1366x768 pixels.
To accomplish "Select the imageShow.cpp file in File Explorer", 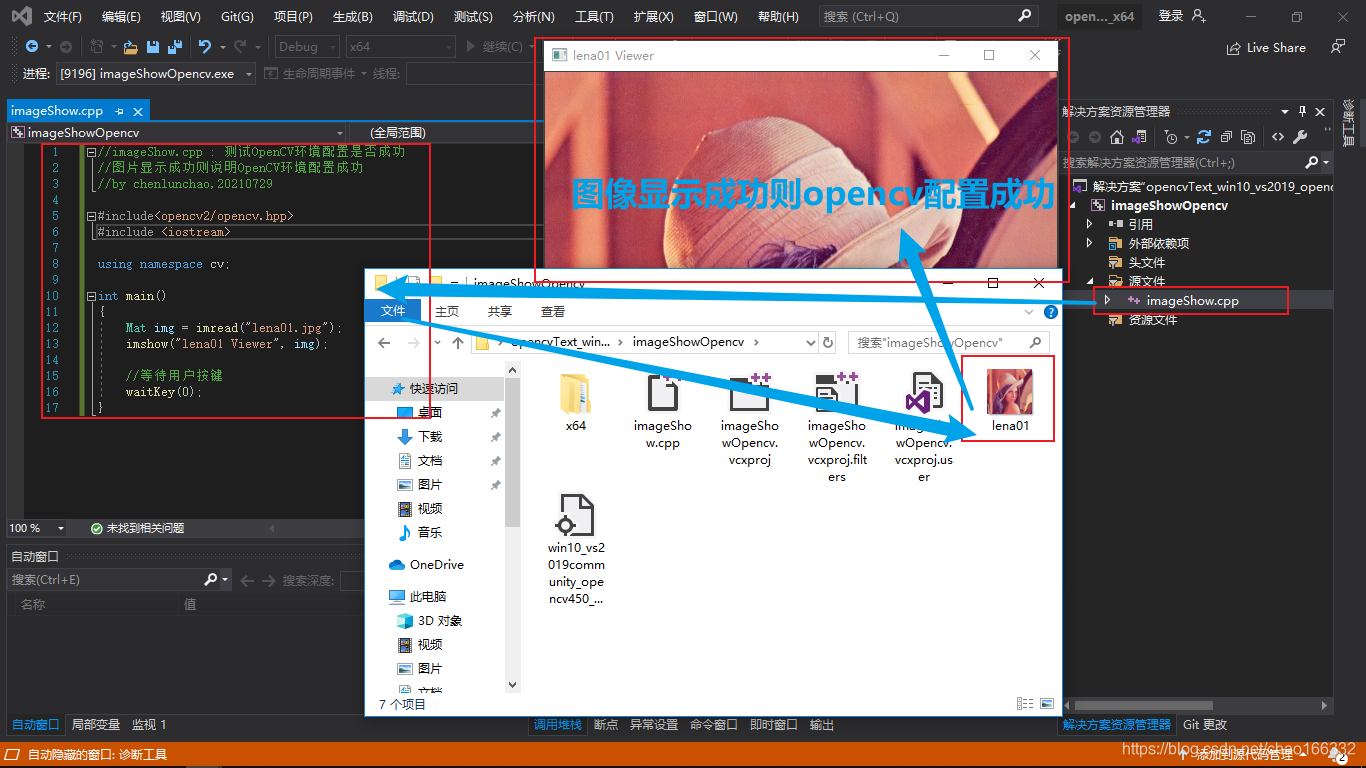I will click(662, 410).
